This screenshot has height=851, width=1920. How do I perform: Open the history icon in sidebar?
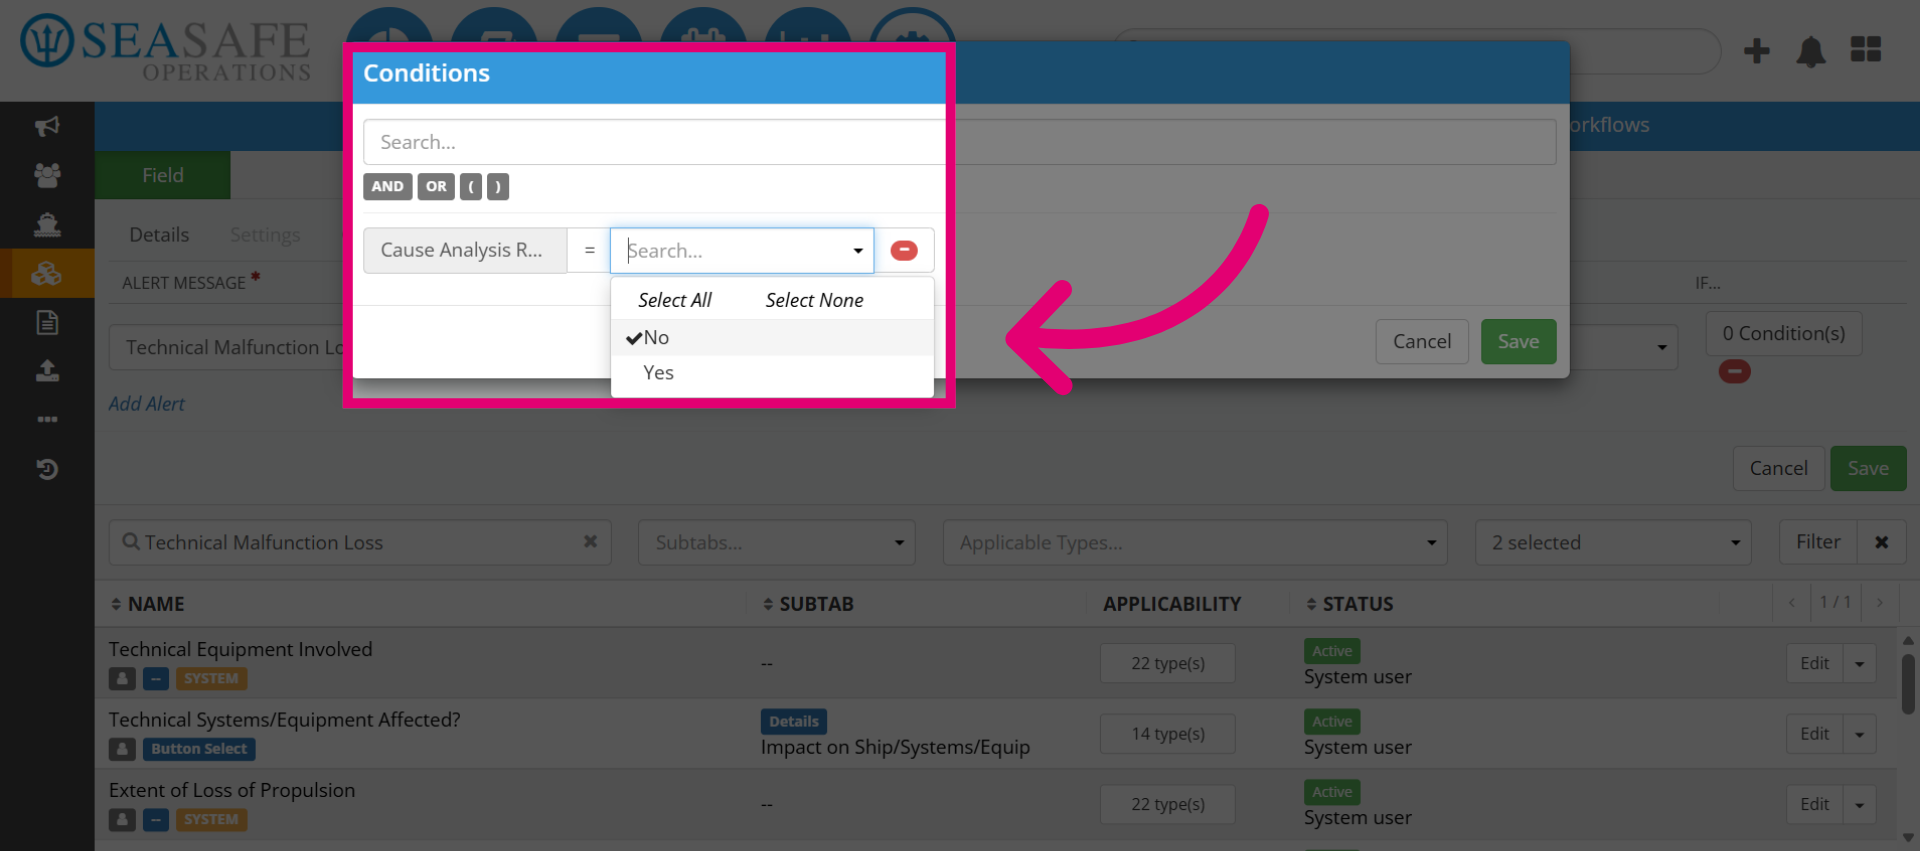(x=47, y=469)
